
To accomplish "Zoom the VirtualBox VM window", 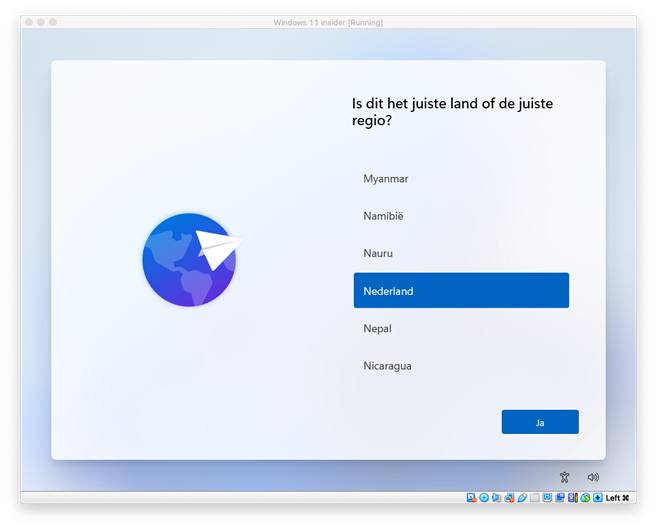I will 53,22.
